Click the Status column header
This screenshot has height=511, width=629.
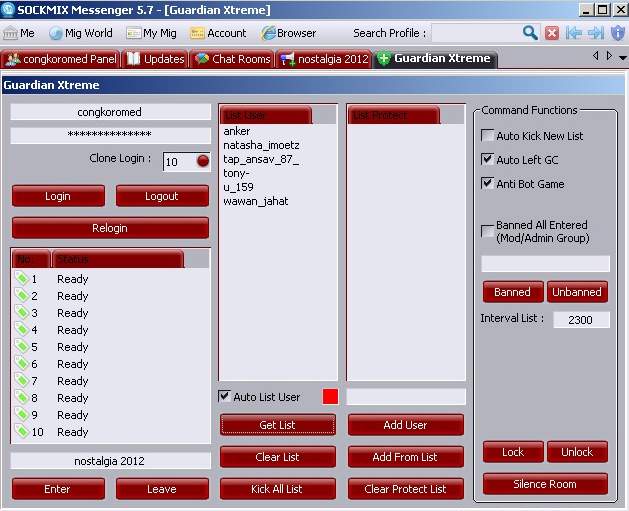[118, 259]
